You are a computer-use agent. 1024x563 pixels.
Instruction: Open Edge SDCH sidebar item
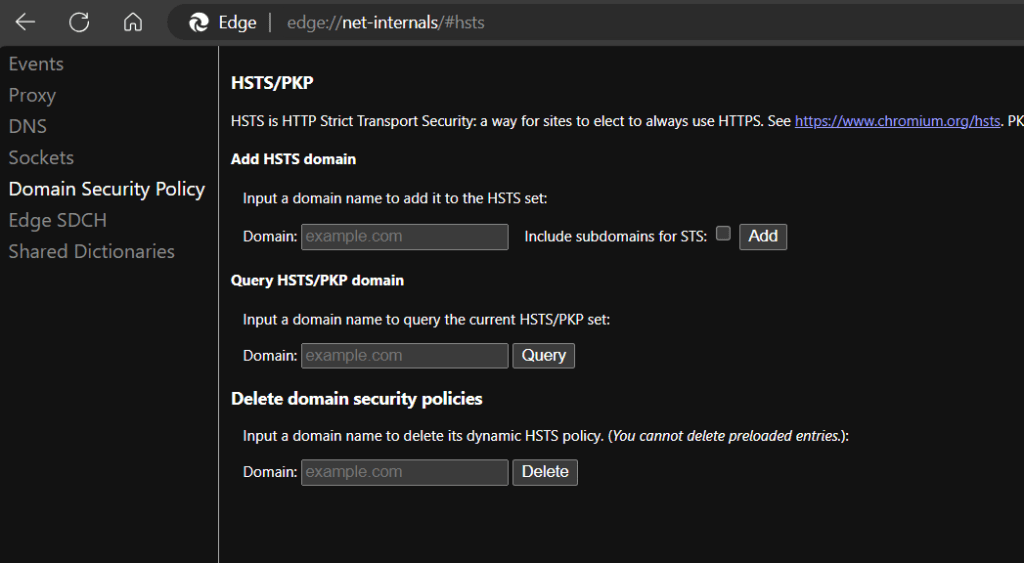point(57,220)
